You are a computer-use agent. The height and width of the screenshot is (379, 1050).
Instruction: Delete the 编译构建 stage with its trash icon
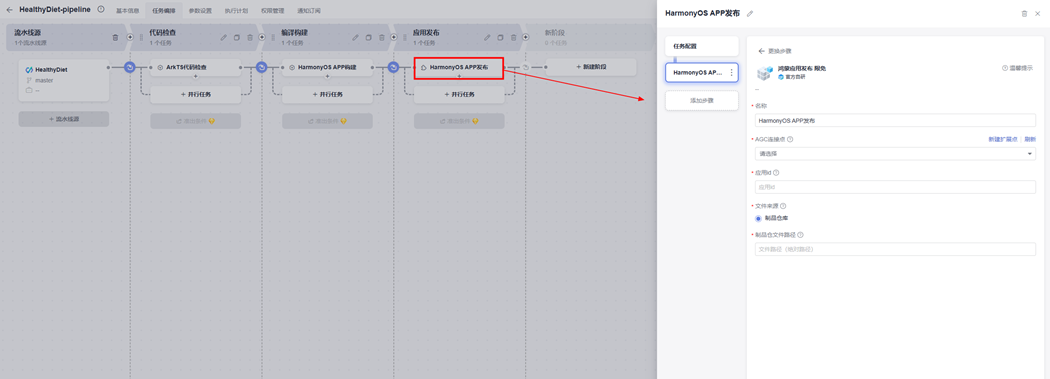click(382, 37)
